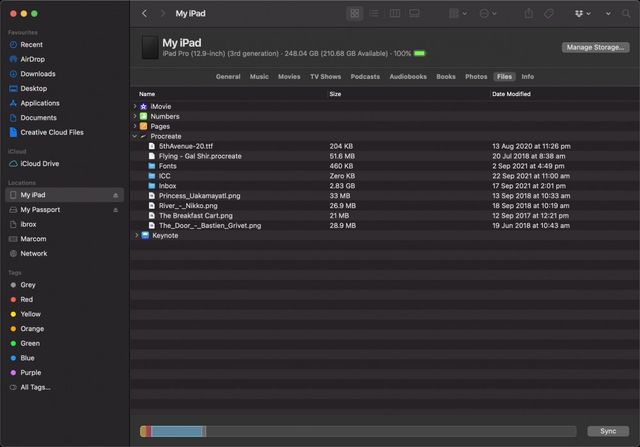Click the Search magnifier icon
Image resolution: width=640 pixels, height=447 pixels.
[626, 13]
